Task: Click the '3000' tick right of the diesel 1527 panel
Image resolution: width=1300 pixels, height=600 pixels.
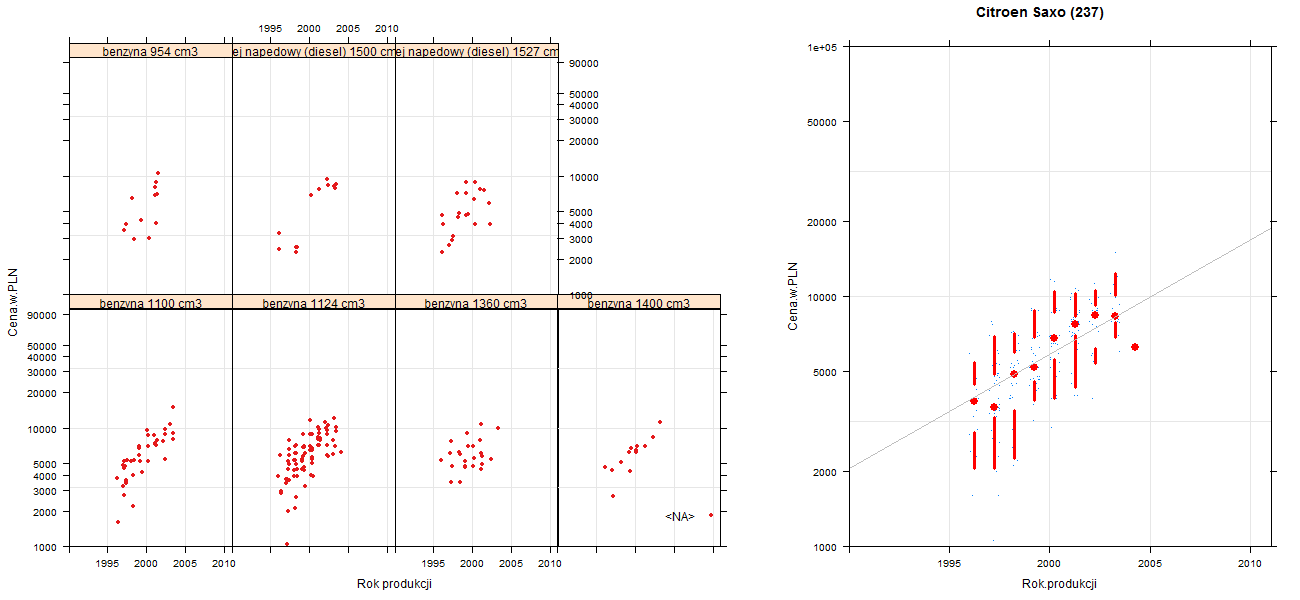Action: pos(580,239)
